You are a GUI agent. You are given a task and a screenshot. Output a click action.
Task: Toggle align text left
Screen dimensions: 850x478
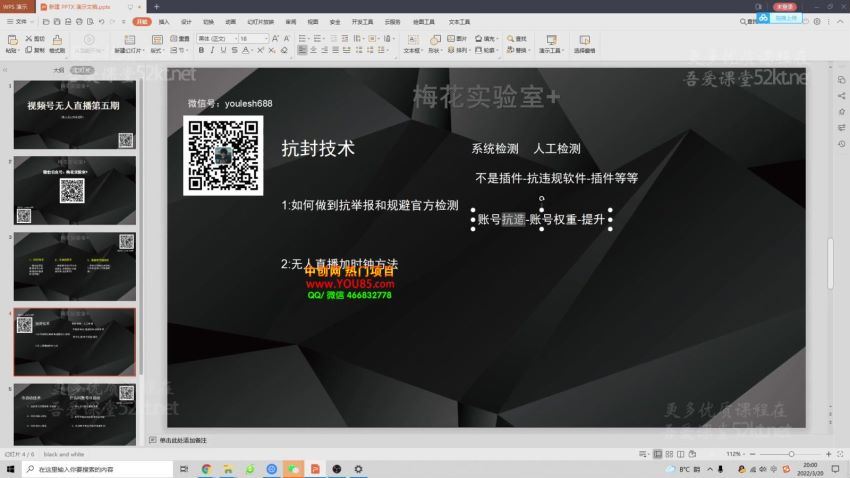coord(302,50)
